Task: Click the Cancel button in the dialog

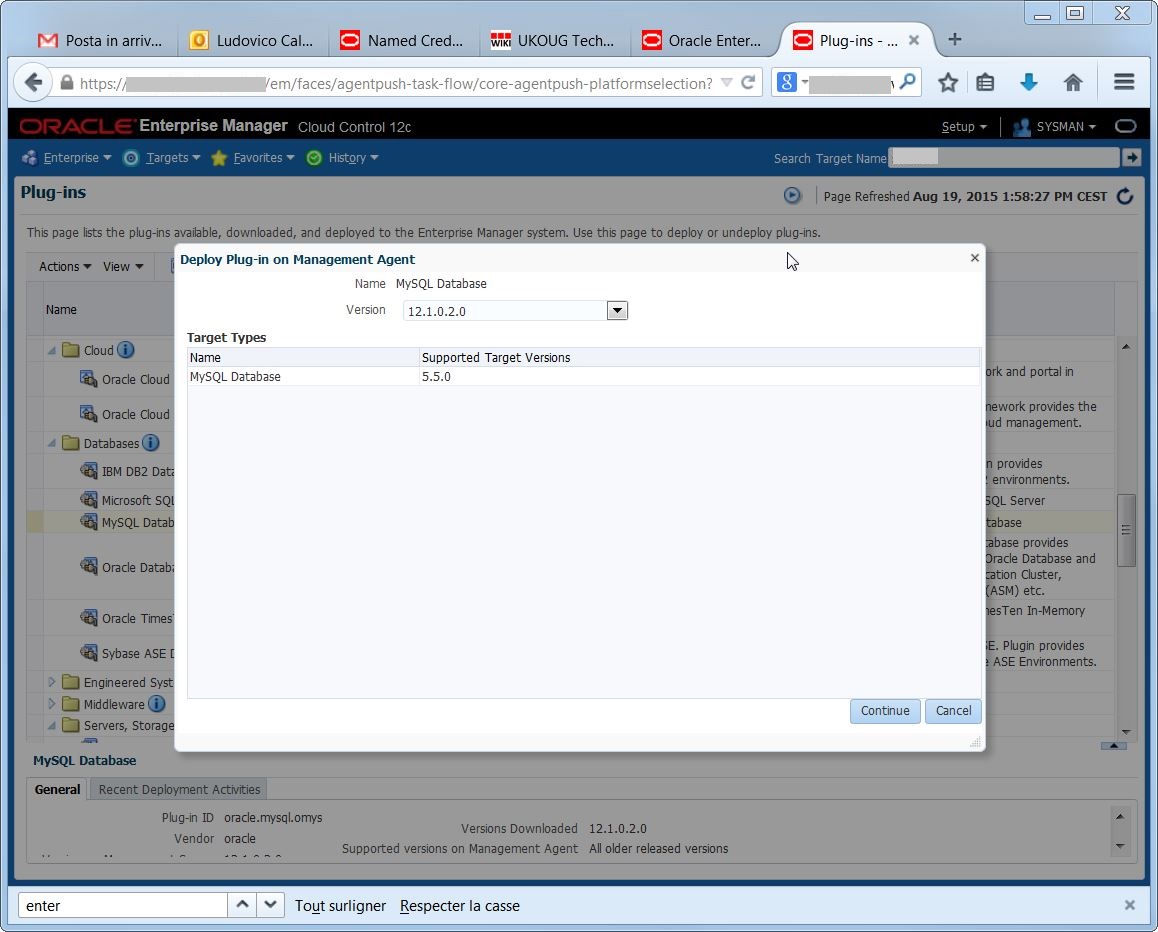Action: click(x=953, y=710)
